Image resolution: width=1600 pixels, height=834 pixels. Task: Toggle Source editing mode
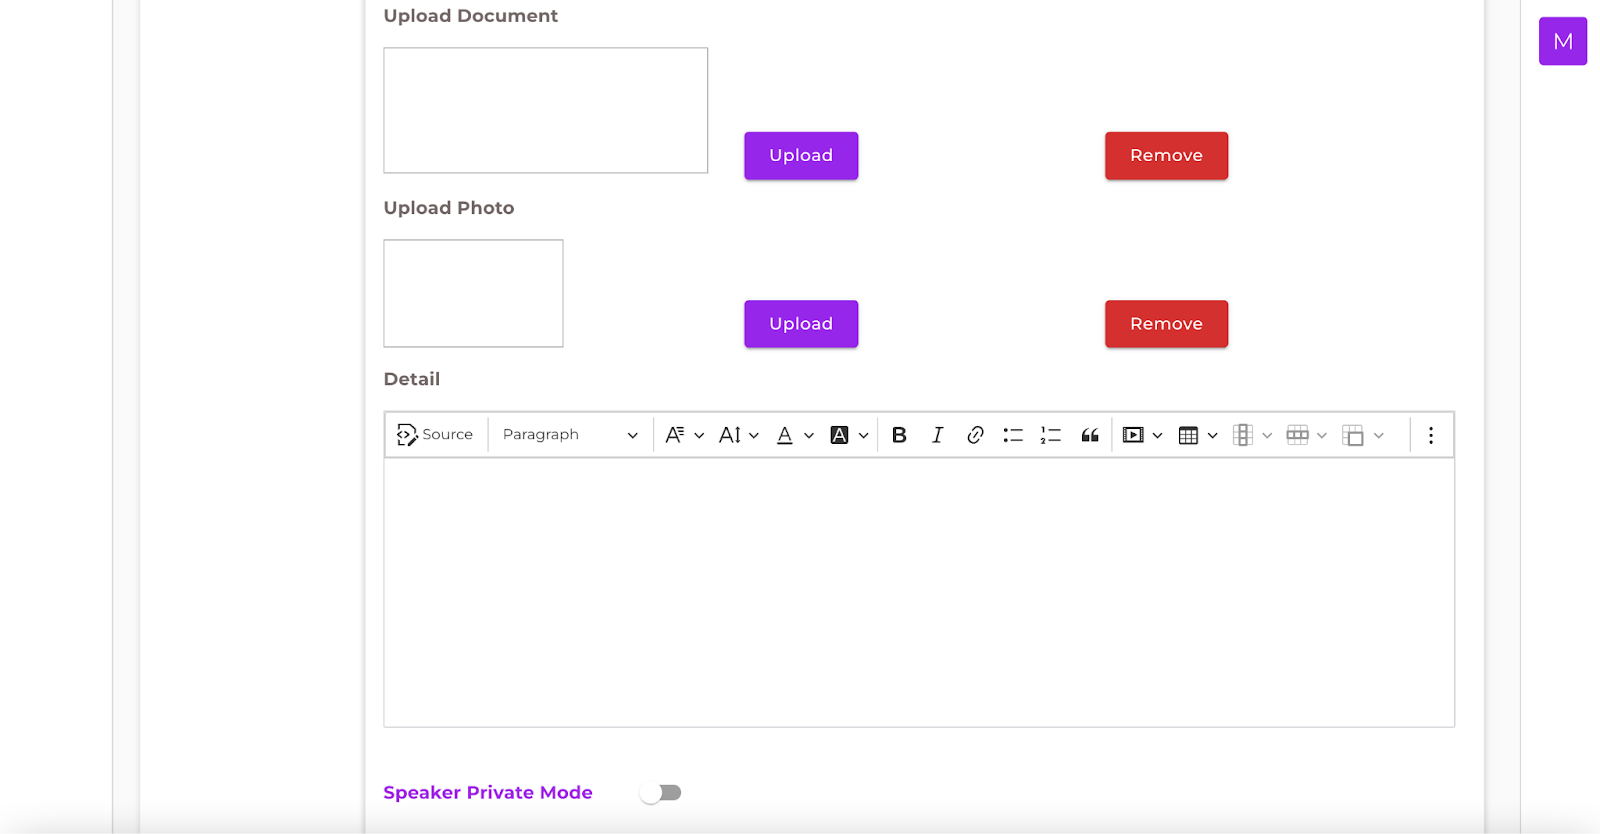[435, 435]
